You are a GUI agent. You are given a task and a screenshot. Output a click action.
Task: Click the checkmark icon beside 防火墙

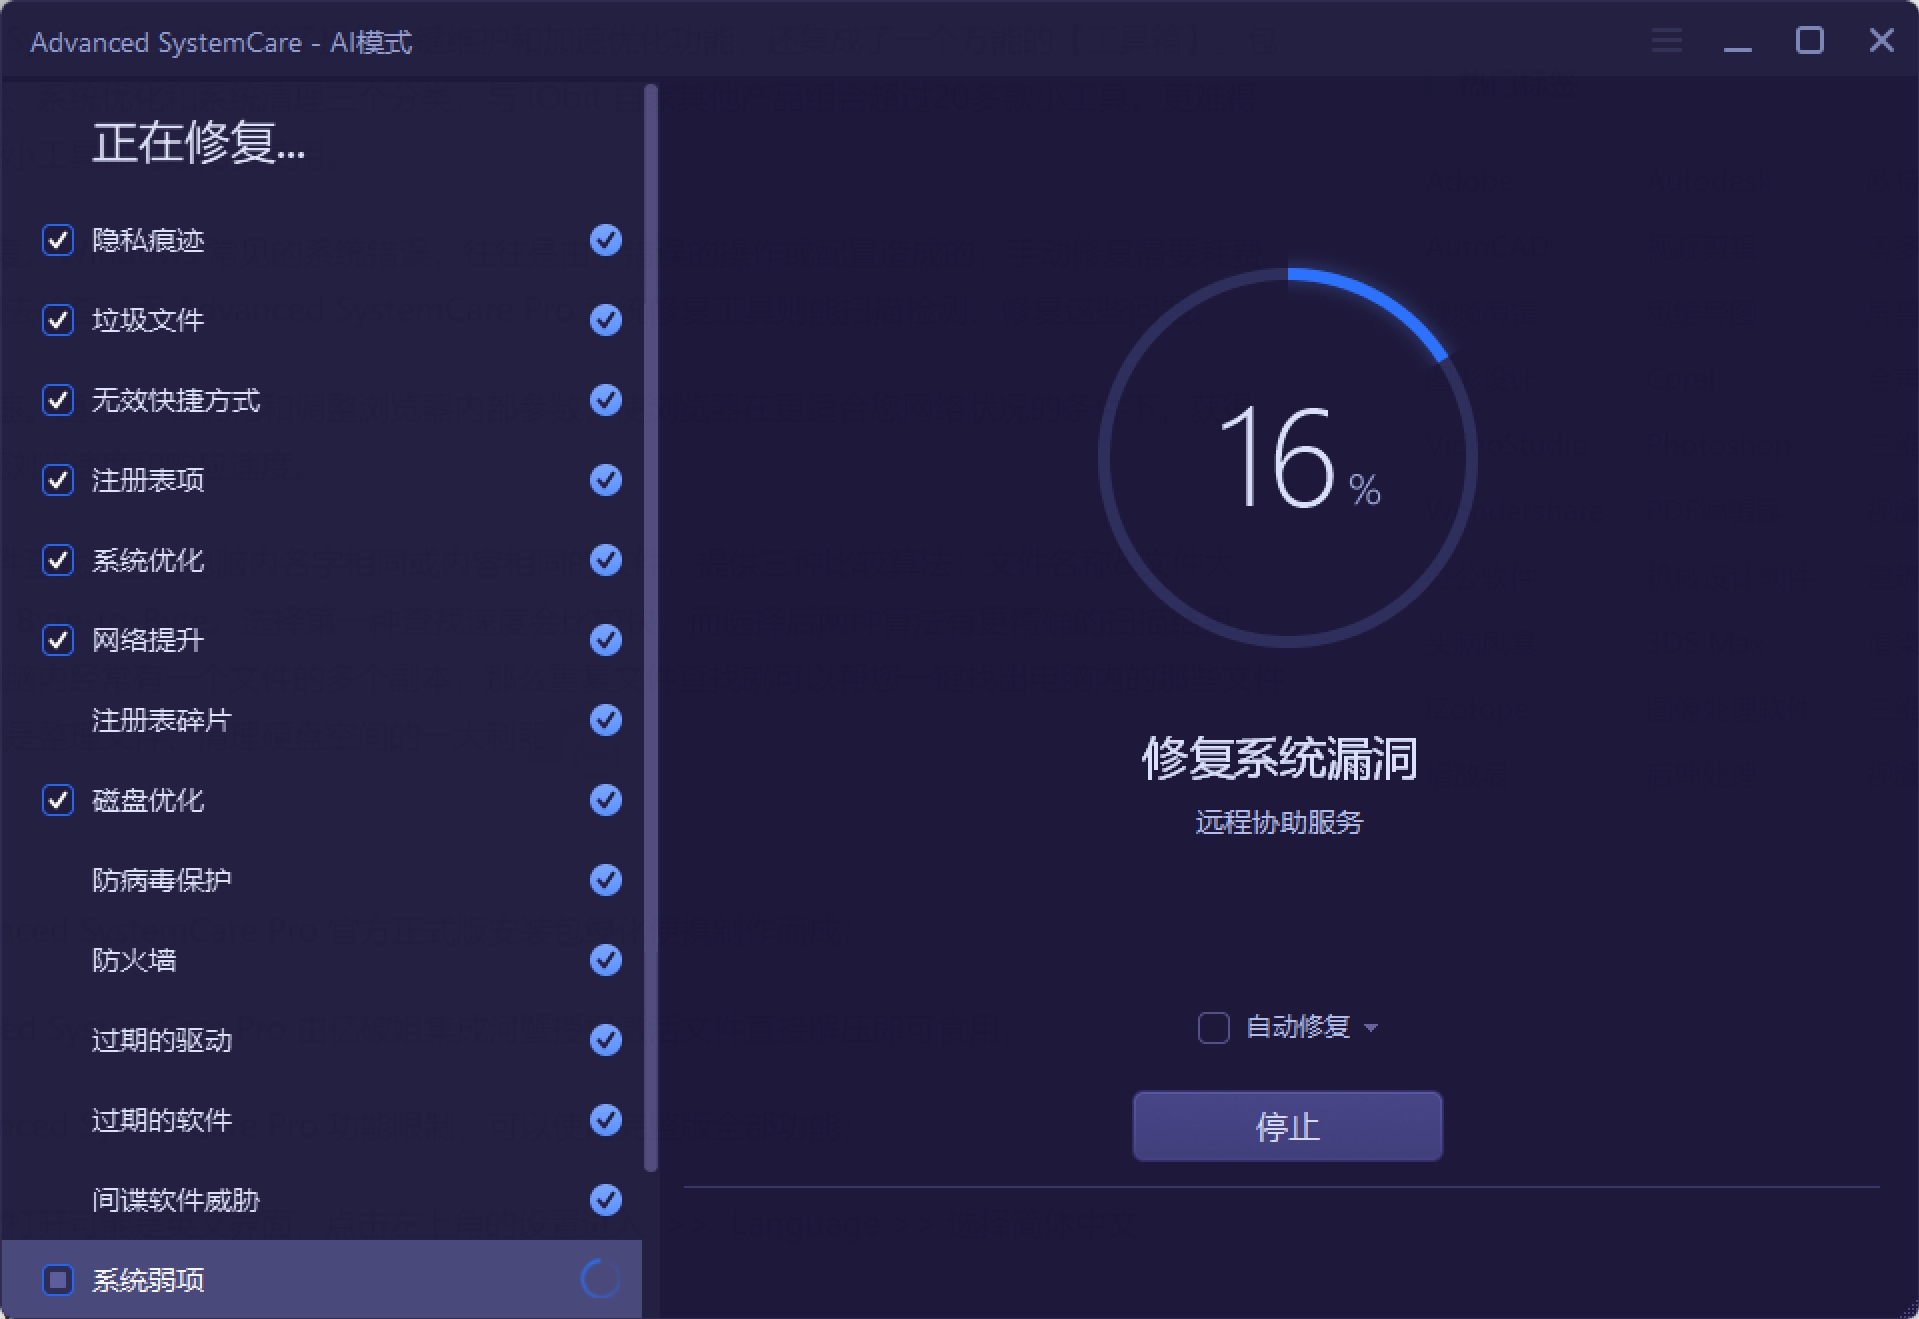click(x=604, y=960)
